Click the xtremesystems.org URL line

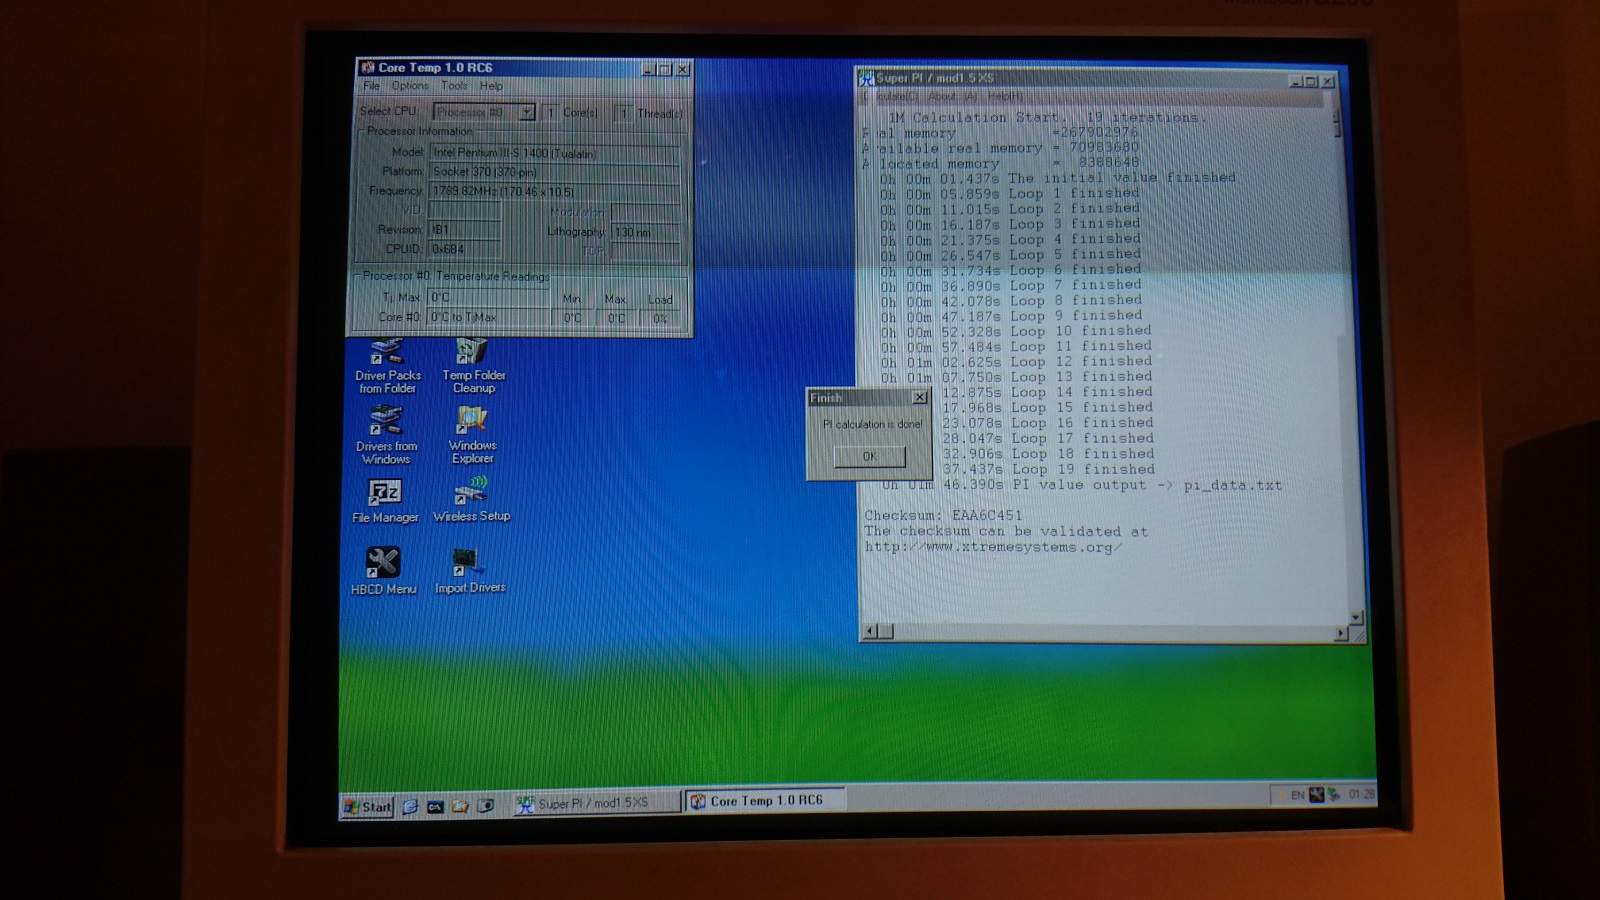coord(993,547)
